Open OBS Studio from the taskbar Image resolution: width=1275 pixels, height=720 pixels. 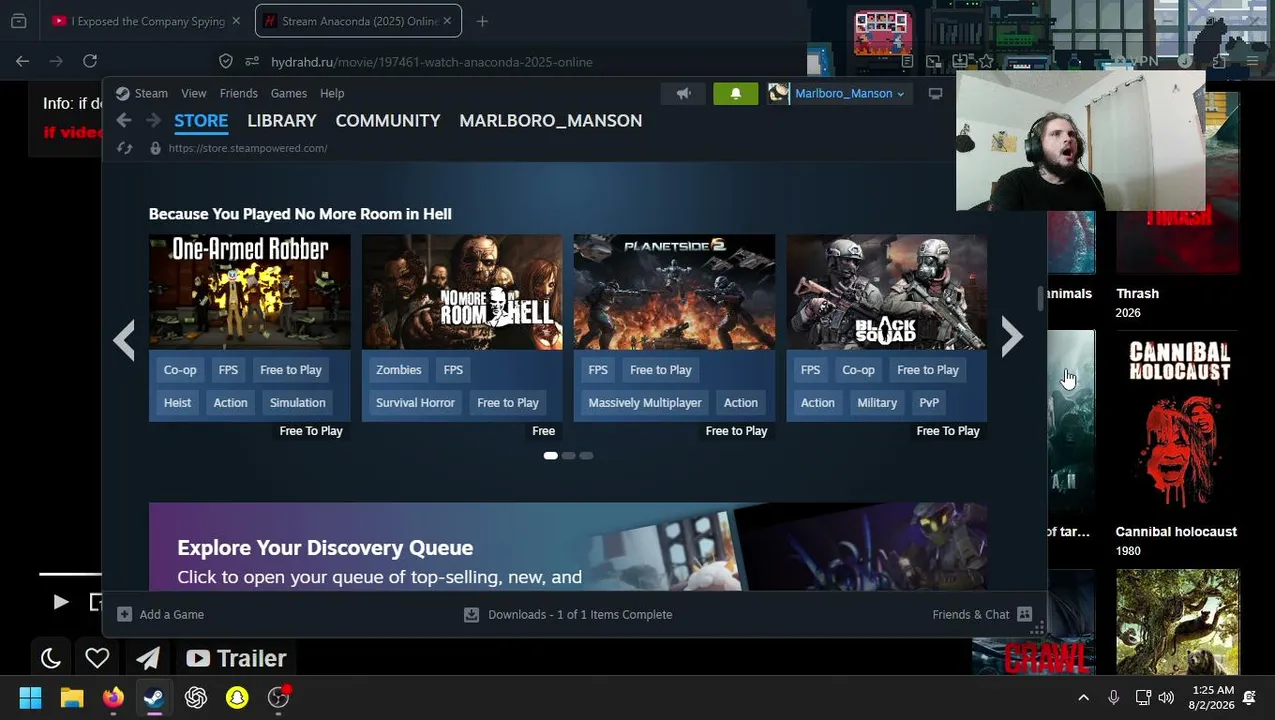[x=279, y=697]
